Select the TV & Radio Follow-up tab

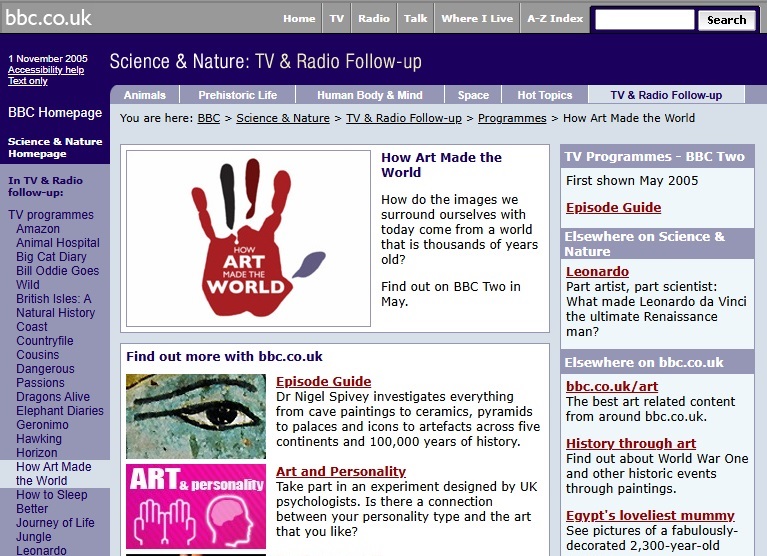tap(666, 95)
